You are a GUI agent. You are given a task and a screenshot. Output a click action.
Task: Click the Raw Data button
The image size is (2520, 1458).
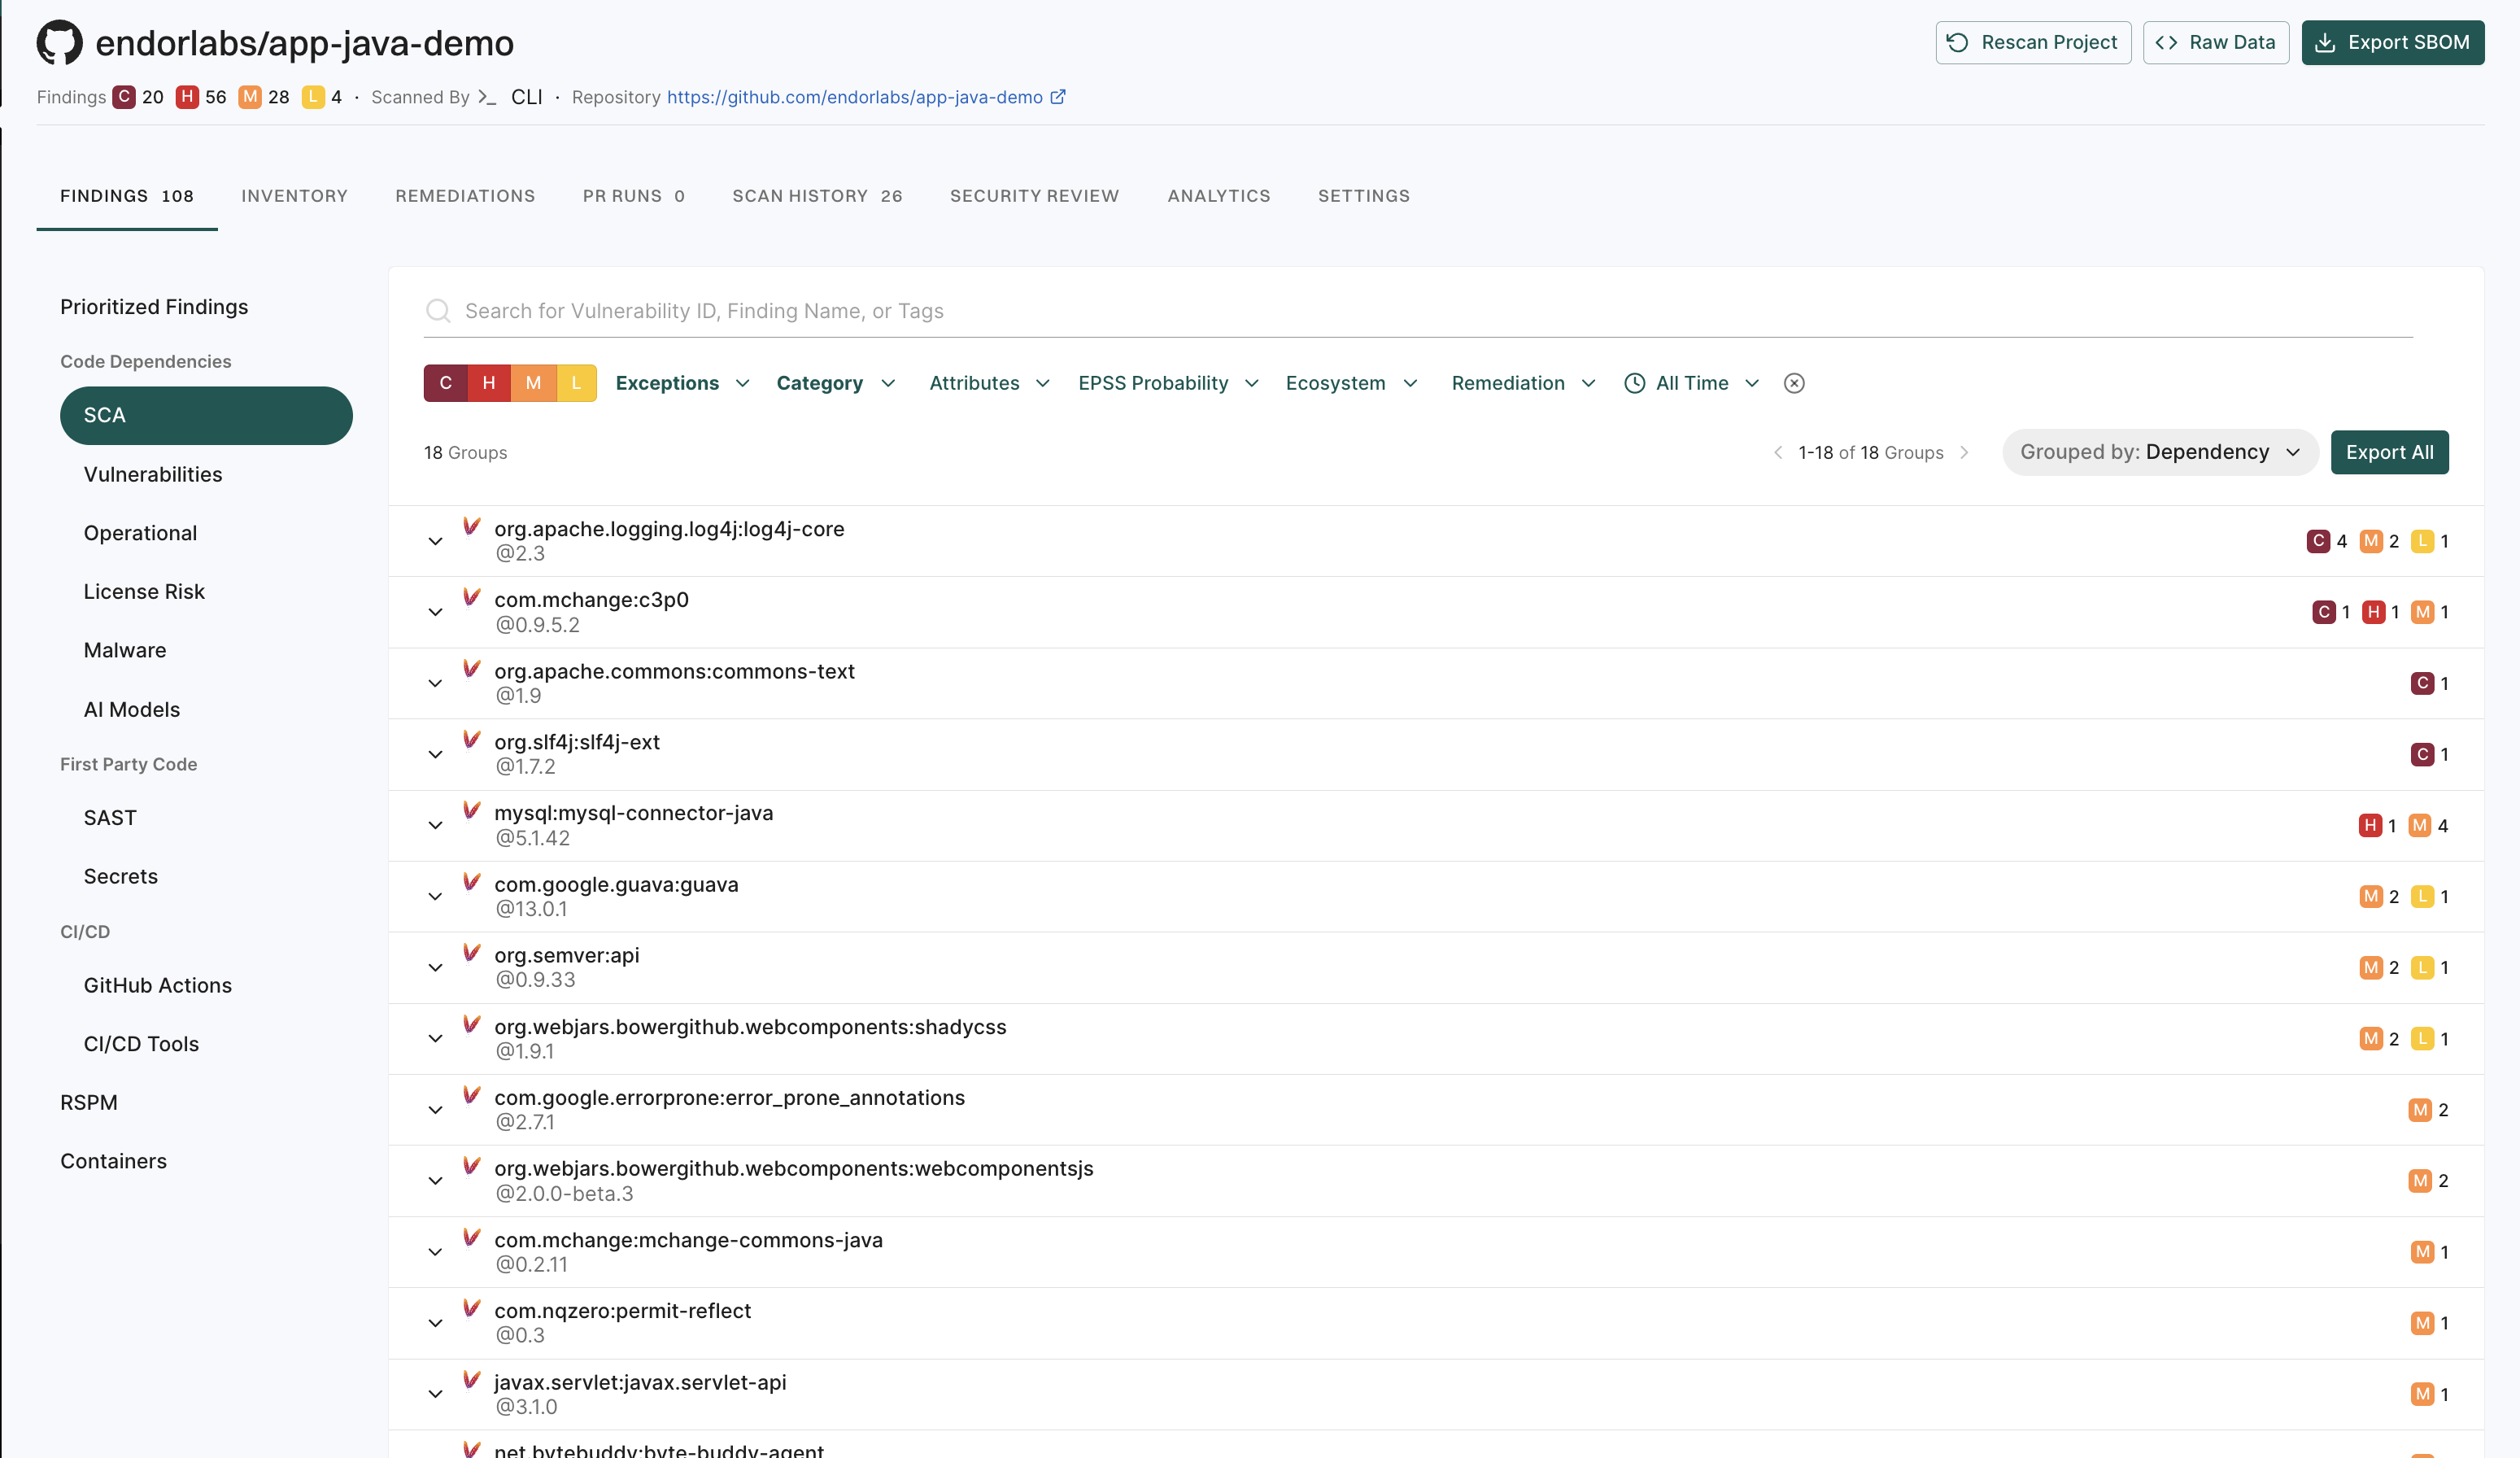(2216, 42)
